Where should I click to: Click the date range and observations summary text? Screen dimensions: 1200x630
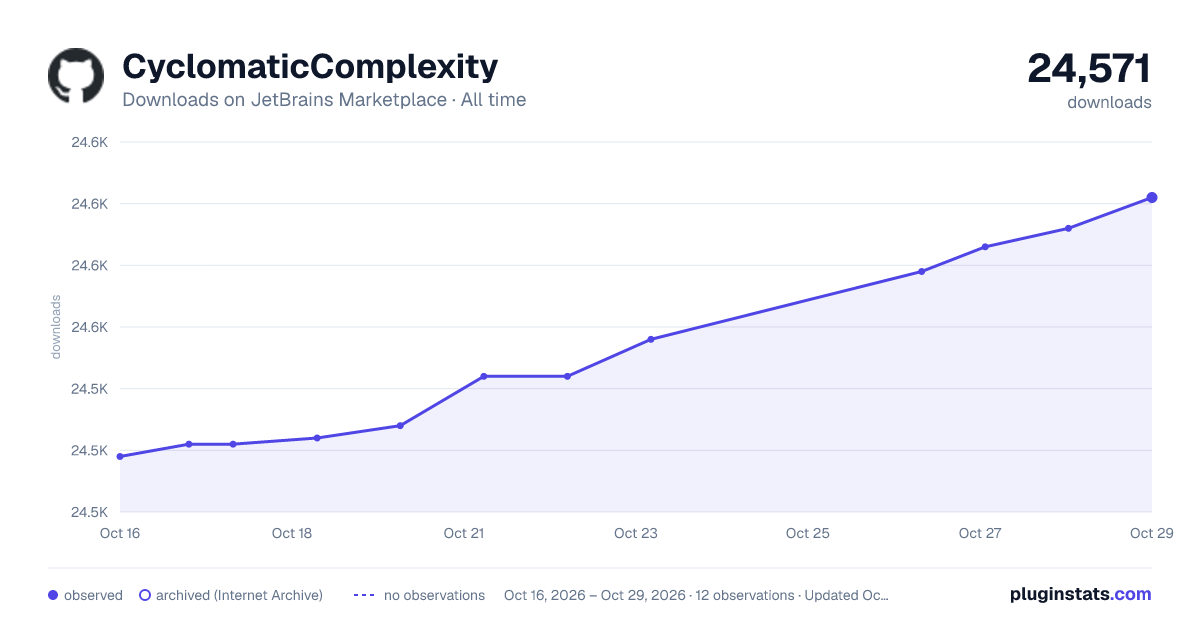pyautogui.click(x=696, y=595)
